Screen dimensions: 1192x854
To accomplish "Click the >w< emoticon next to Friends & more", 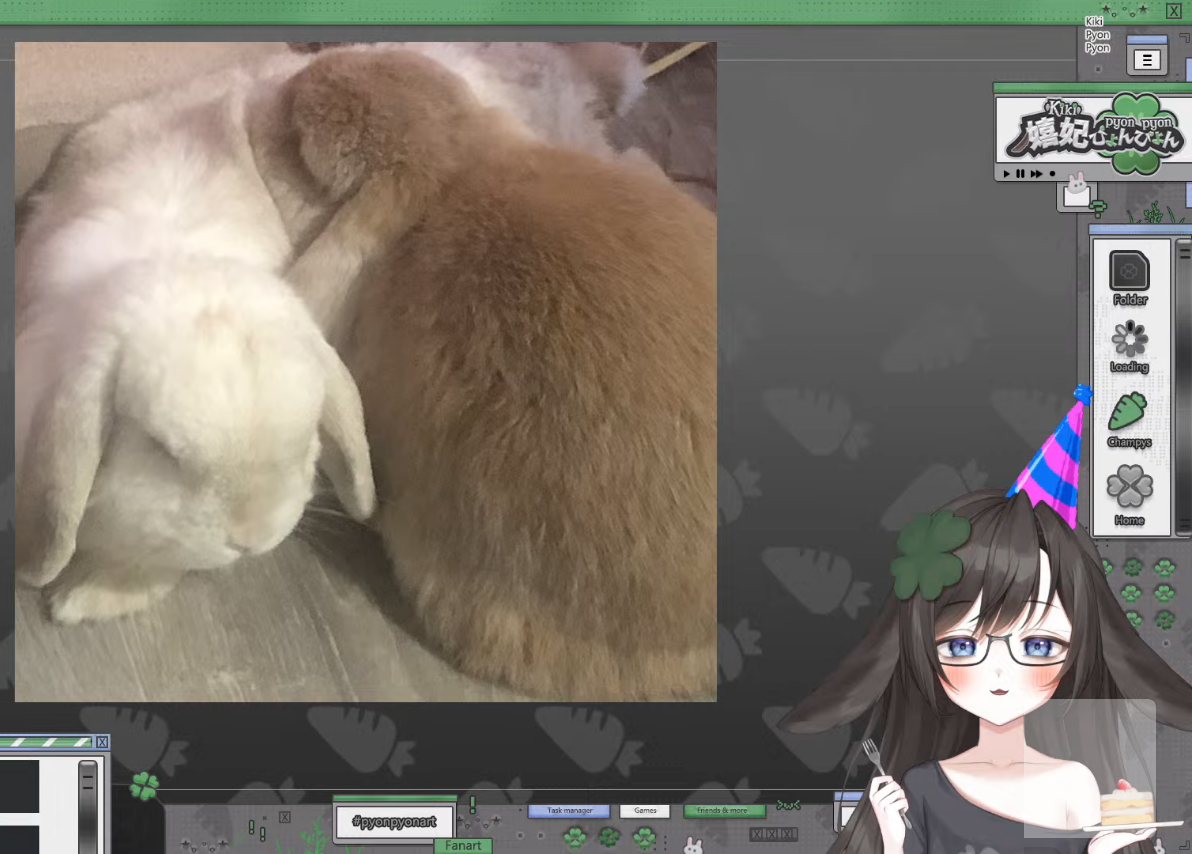I will click(788, 805).
